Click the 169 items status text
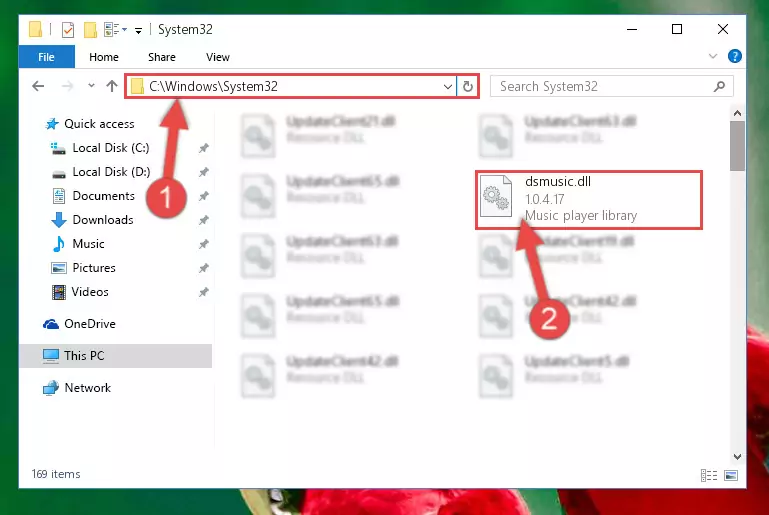769x515 pixels. [x=56, y=474]
